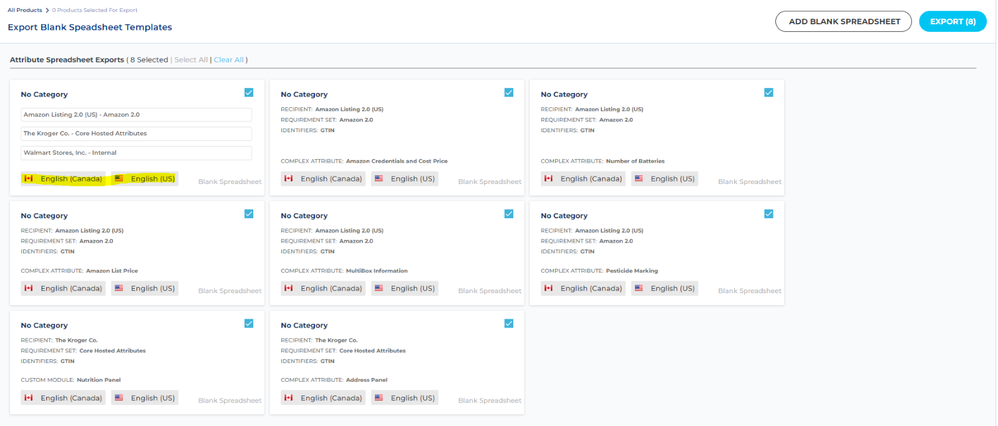Select English (Canada) on MultiBox Information card

[x=323, y=288]
